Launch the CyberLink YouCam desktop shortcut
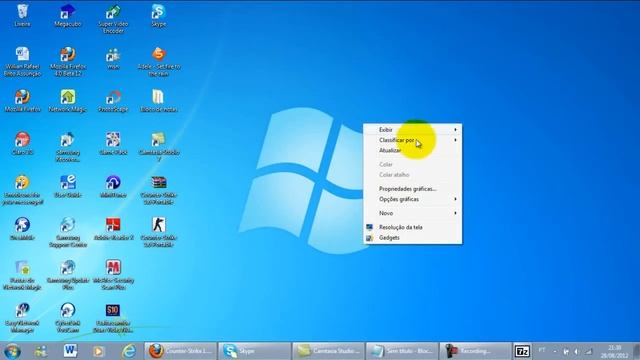This screenshot has width=640, height=360. [68, 317]
